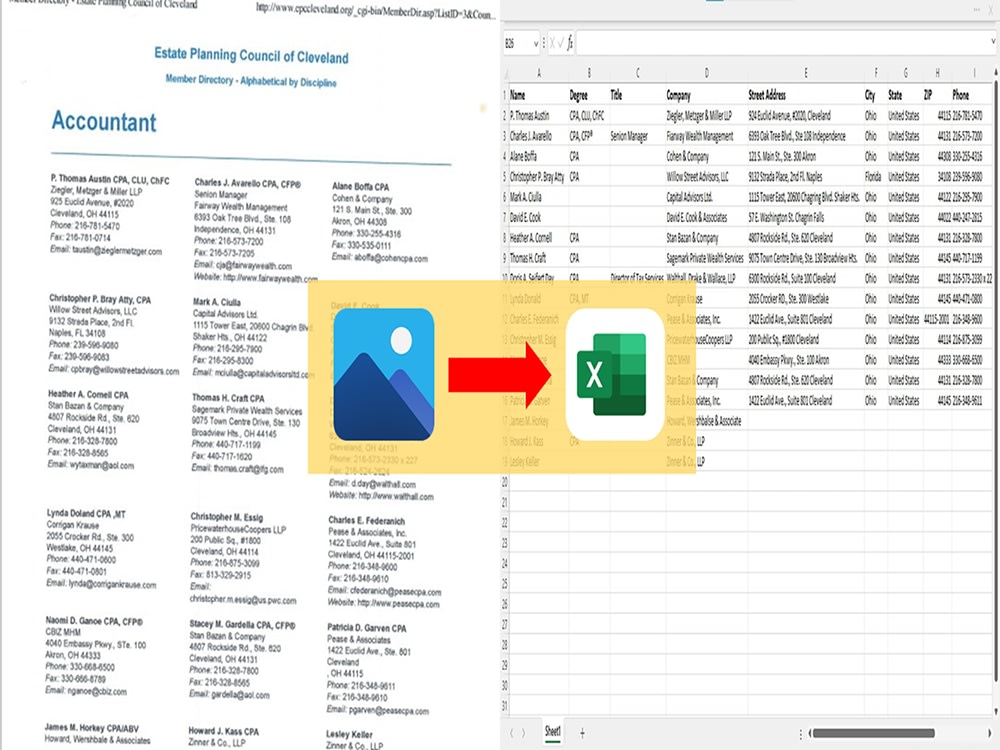Select column D header
Image resolution: width=1000 pixels, height=750 pixels.
click(x=706, y=73)
